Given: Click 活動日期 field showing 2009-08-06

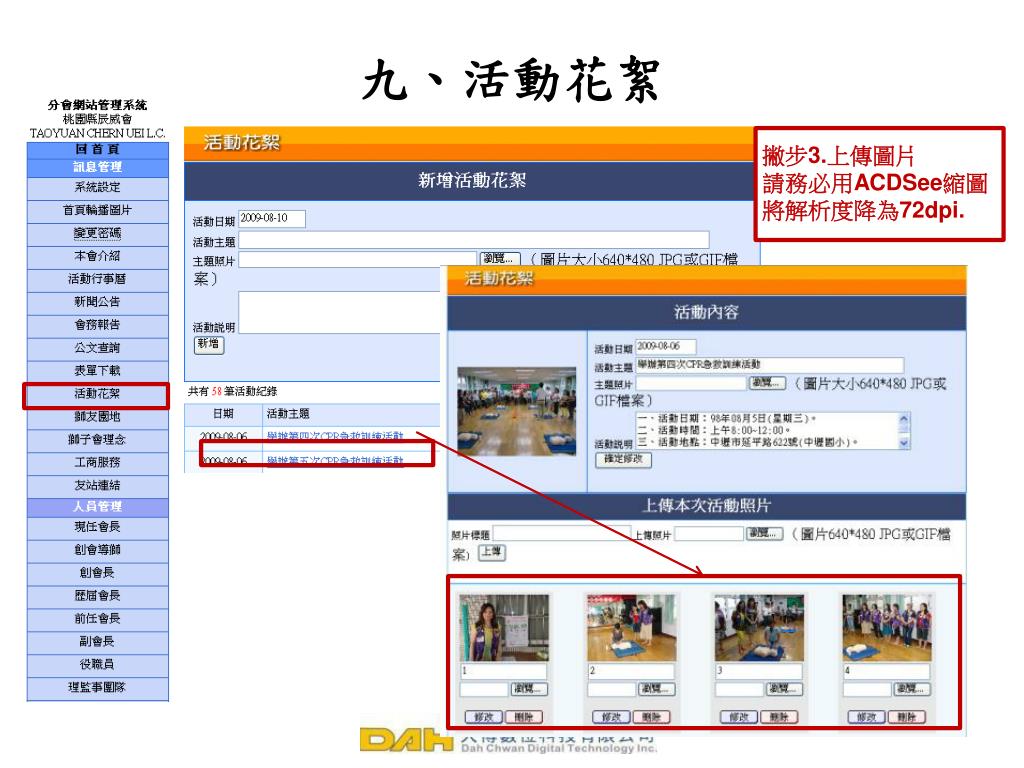Looking at the screenshot, I should click(665, 346).
